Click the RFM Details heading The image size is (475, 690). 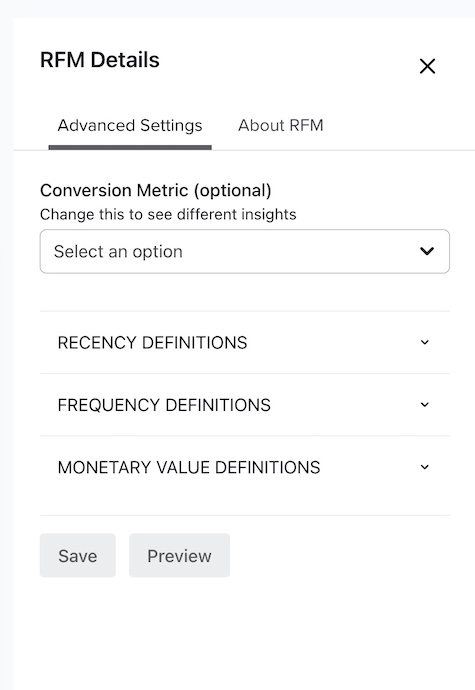pyautogui.click(x=100, y=60)
